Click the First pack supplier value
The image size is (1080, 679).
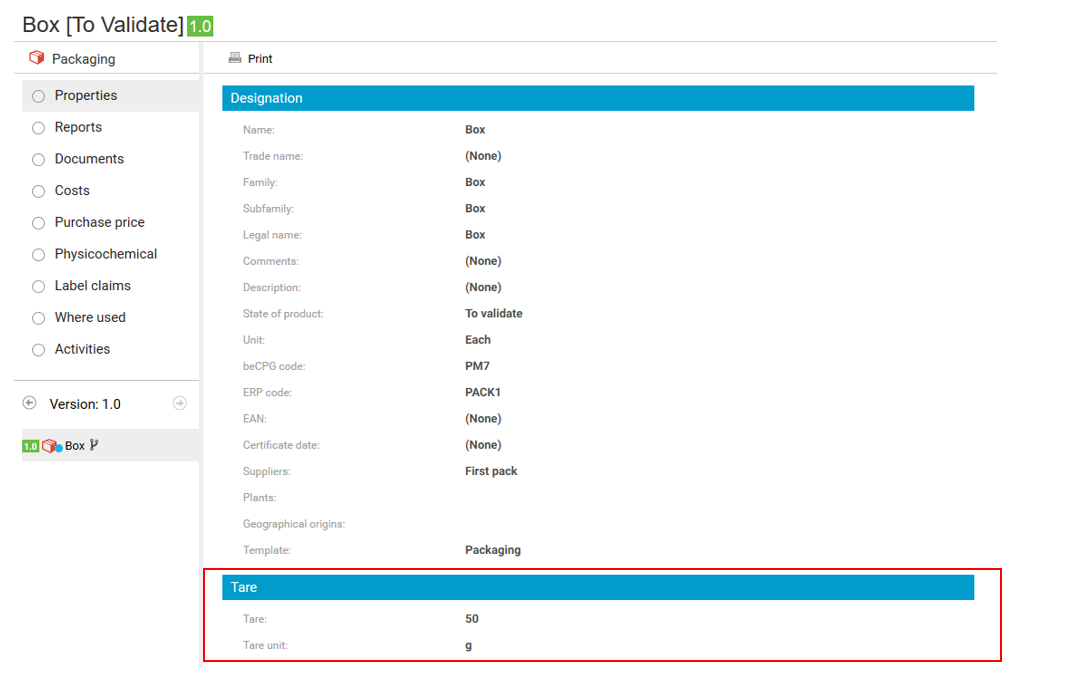pos(491,471)
